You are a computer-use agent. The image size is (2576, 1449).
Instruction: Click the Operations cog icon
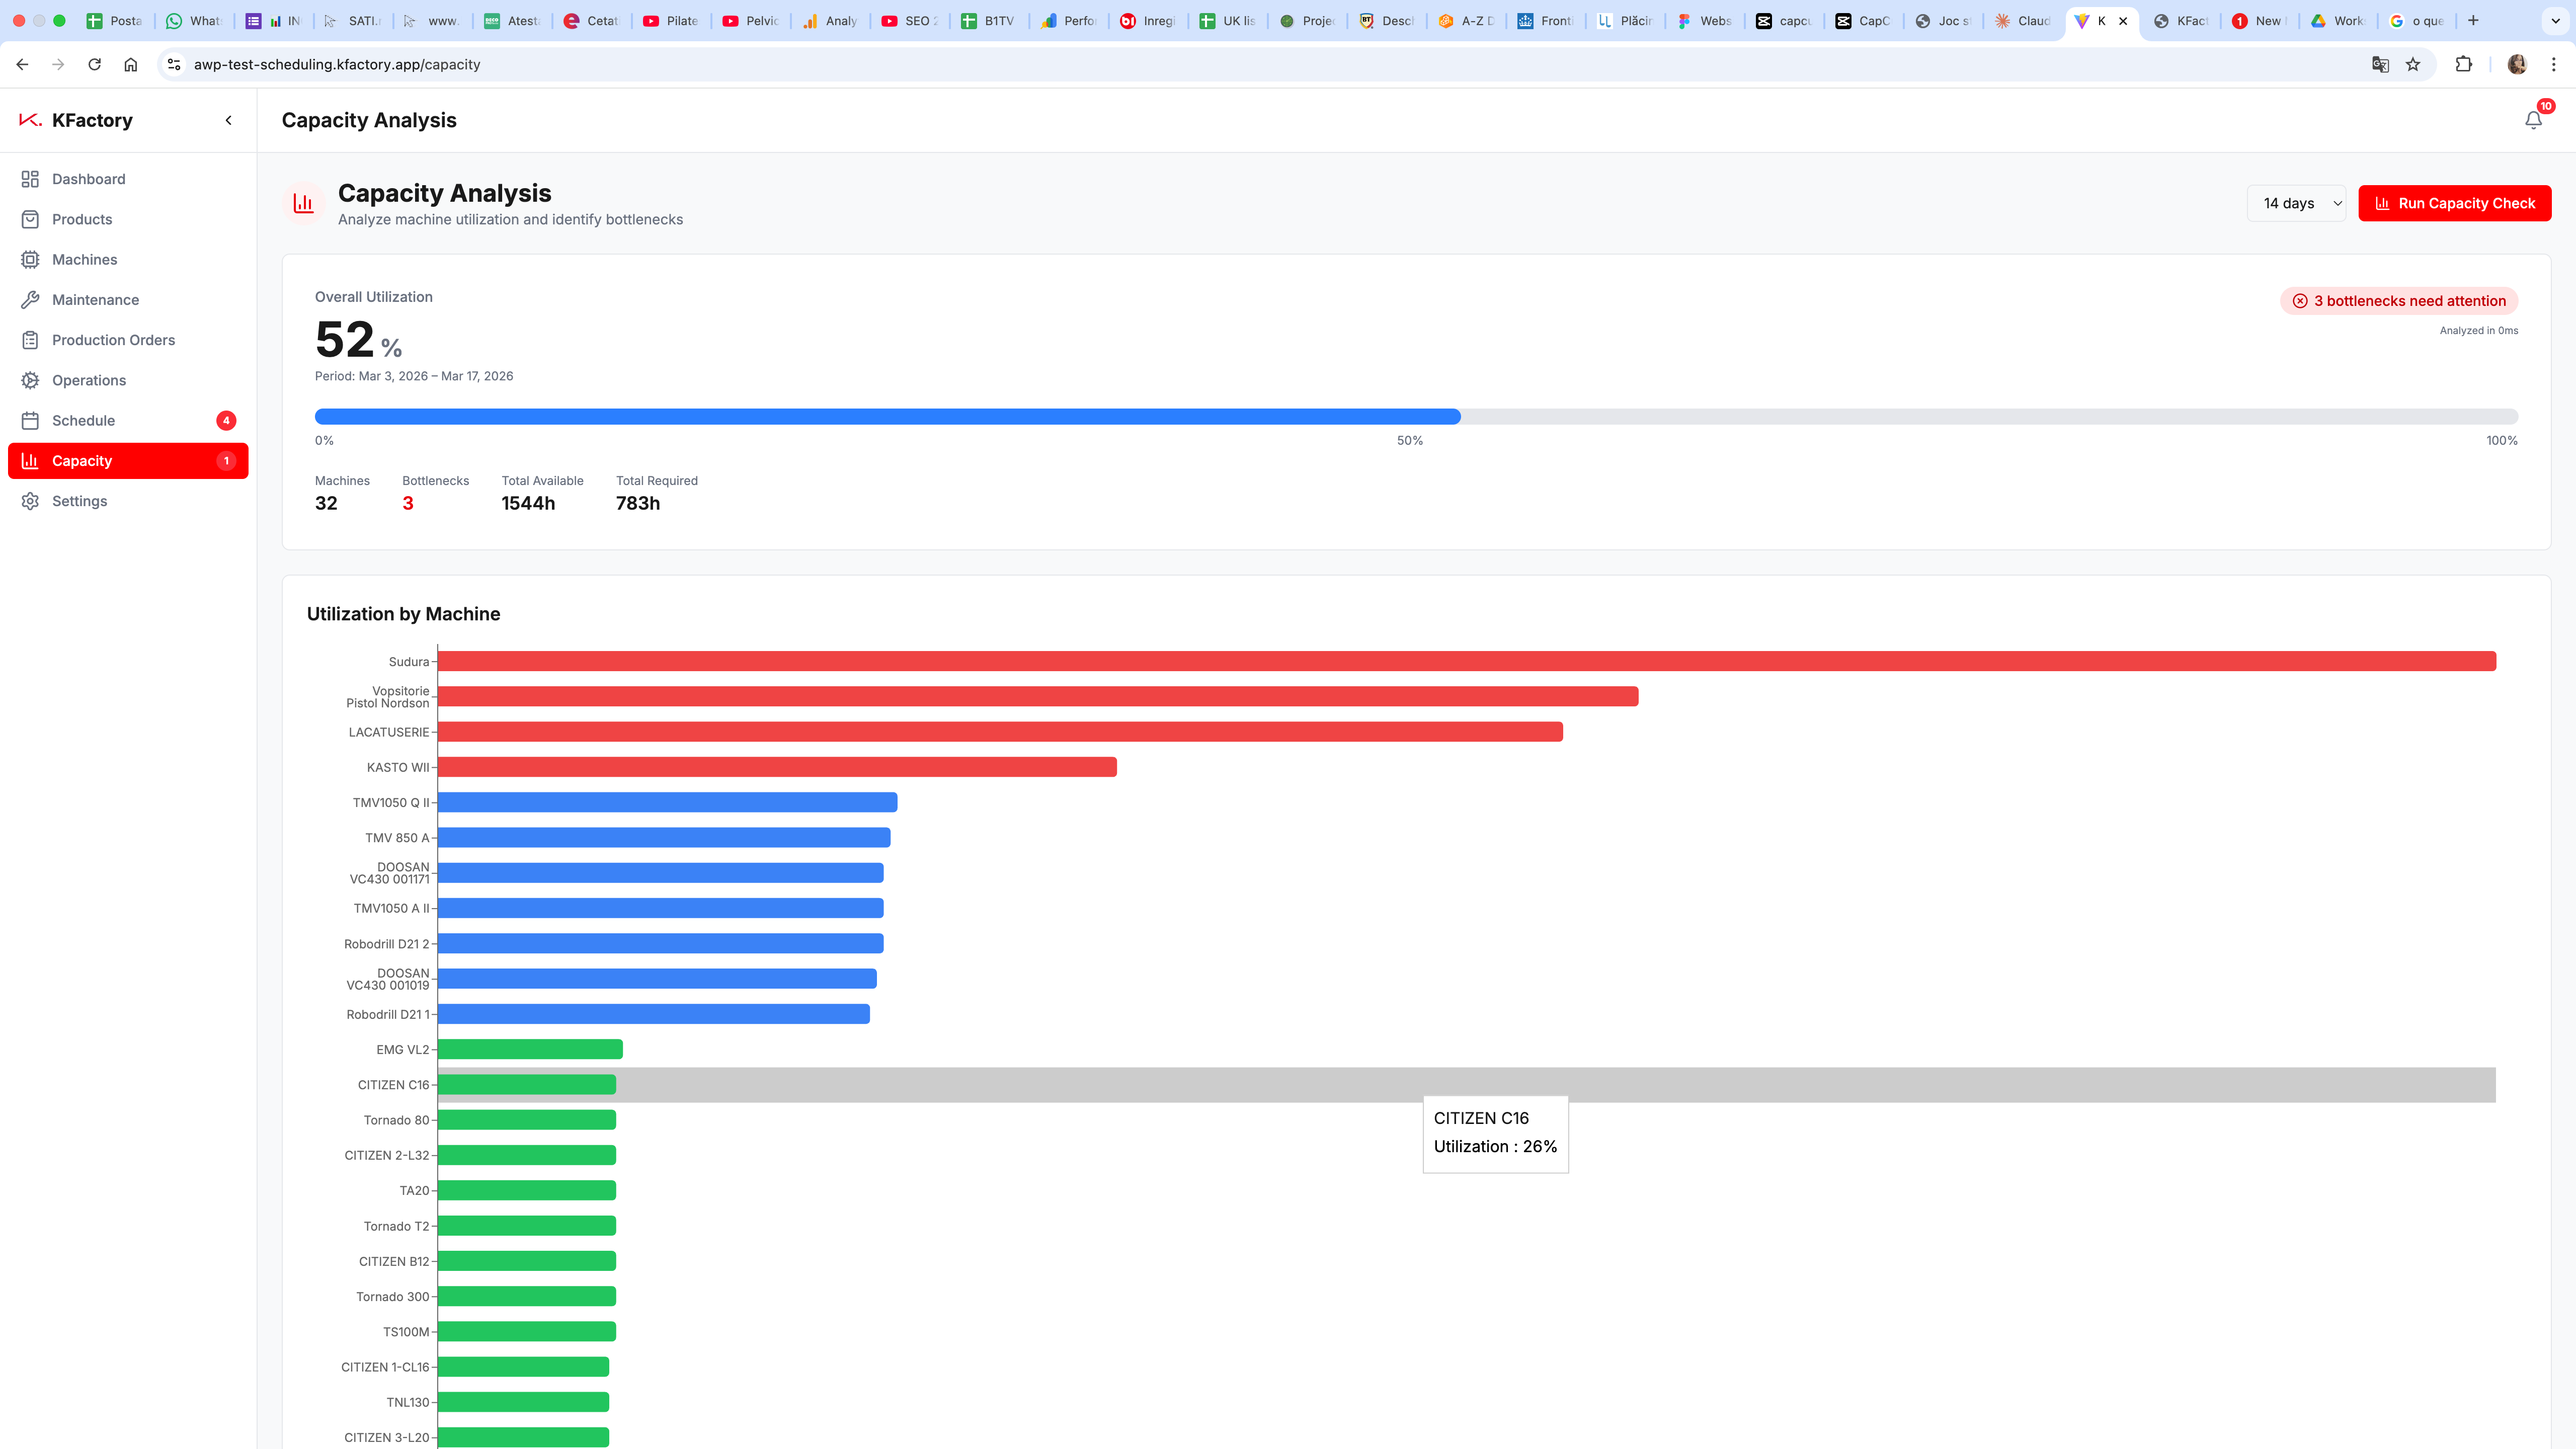[x=30, y=380]
